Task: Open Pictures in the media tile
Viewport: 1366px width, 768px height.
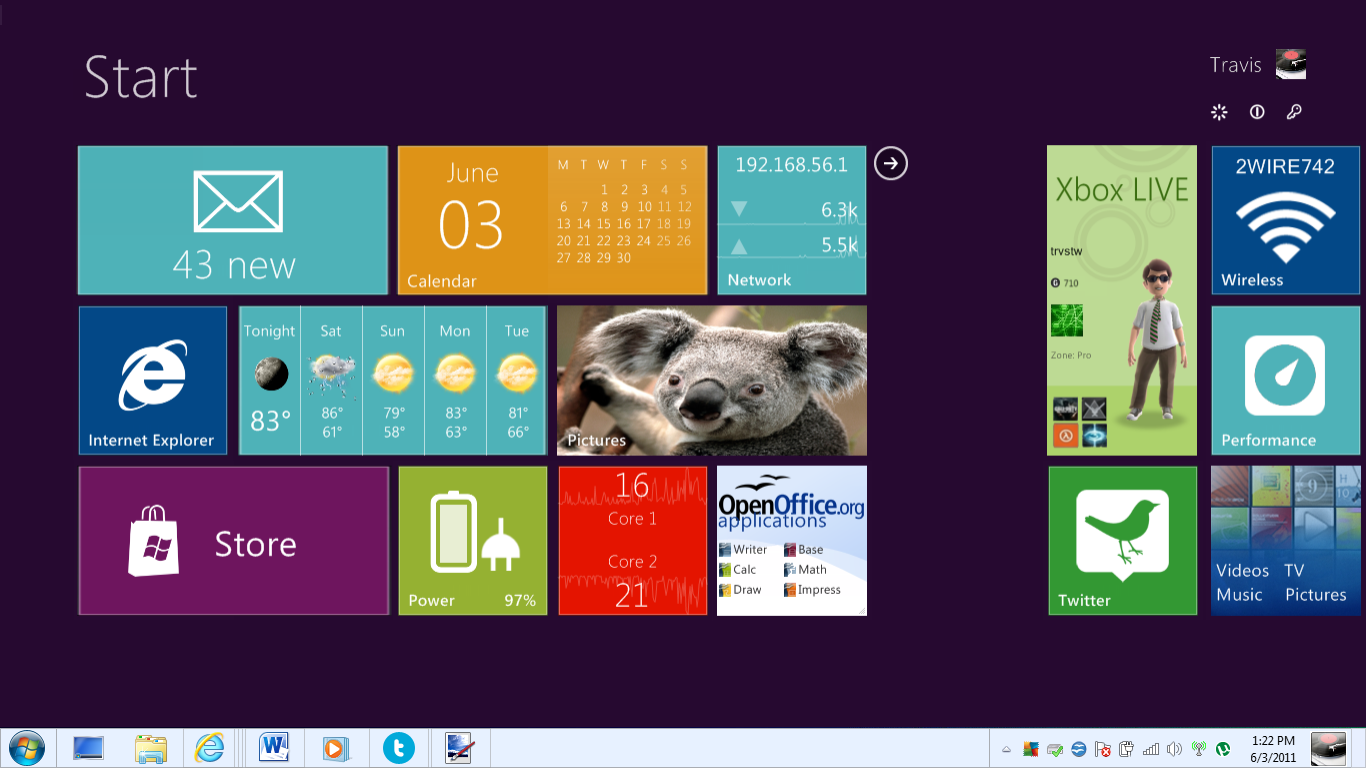Action: (x=1316, y=594)
